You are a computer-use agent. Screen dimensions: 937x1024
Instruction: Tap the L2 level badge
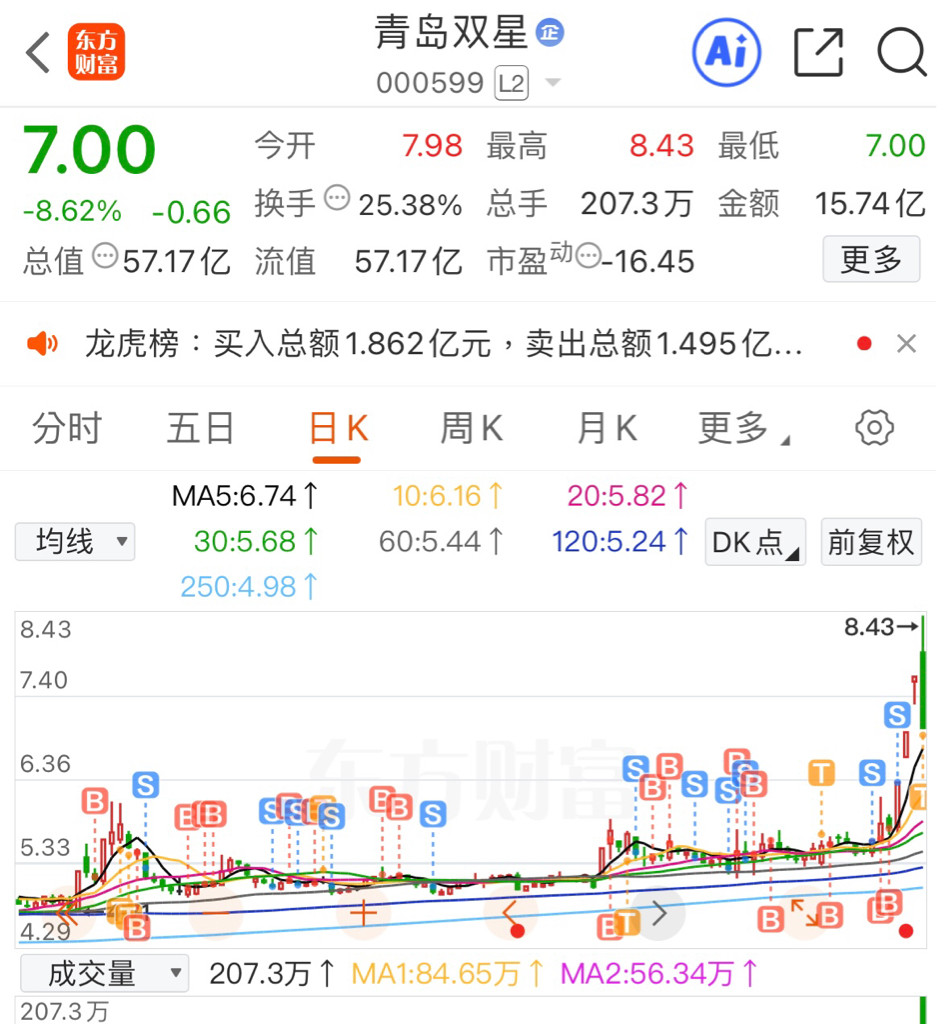coord(511,83)
